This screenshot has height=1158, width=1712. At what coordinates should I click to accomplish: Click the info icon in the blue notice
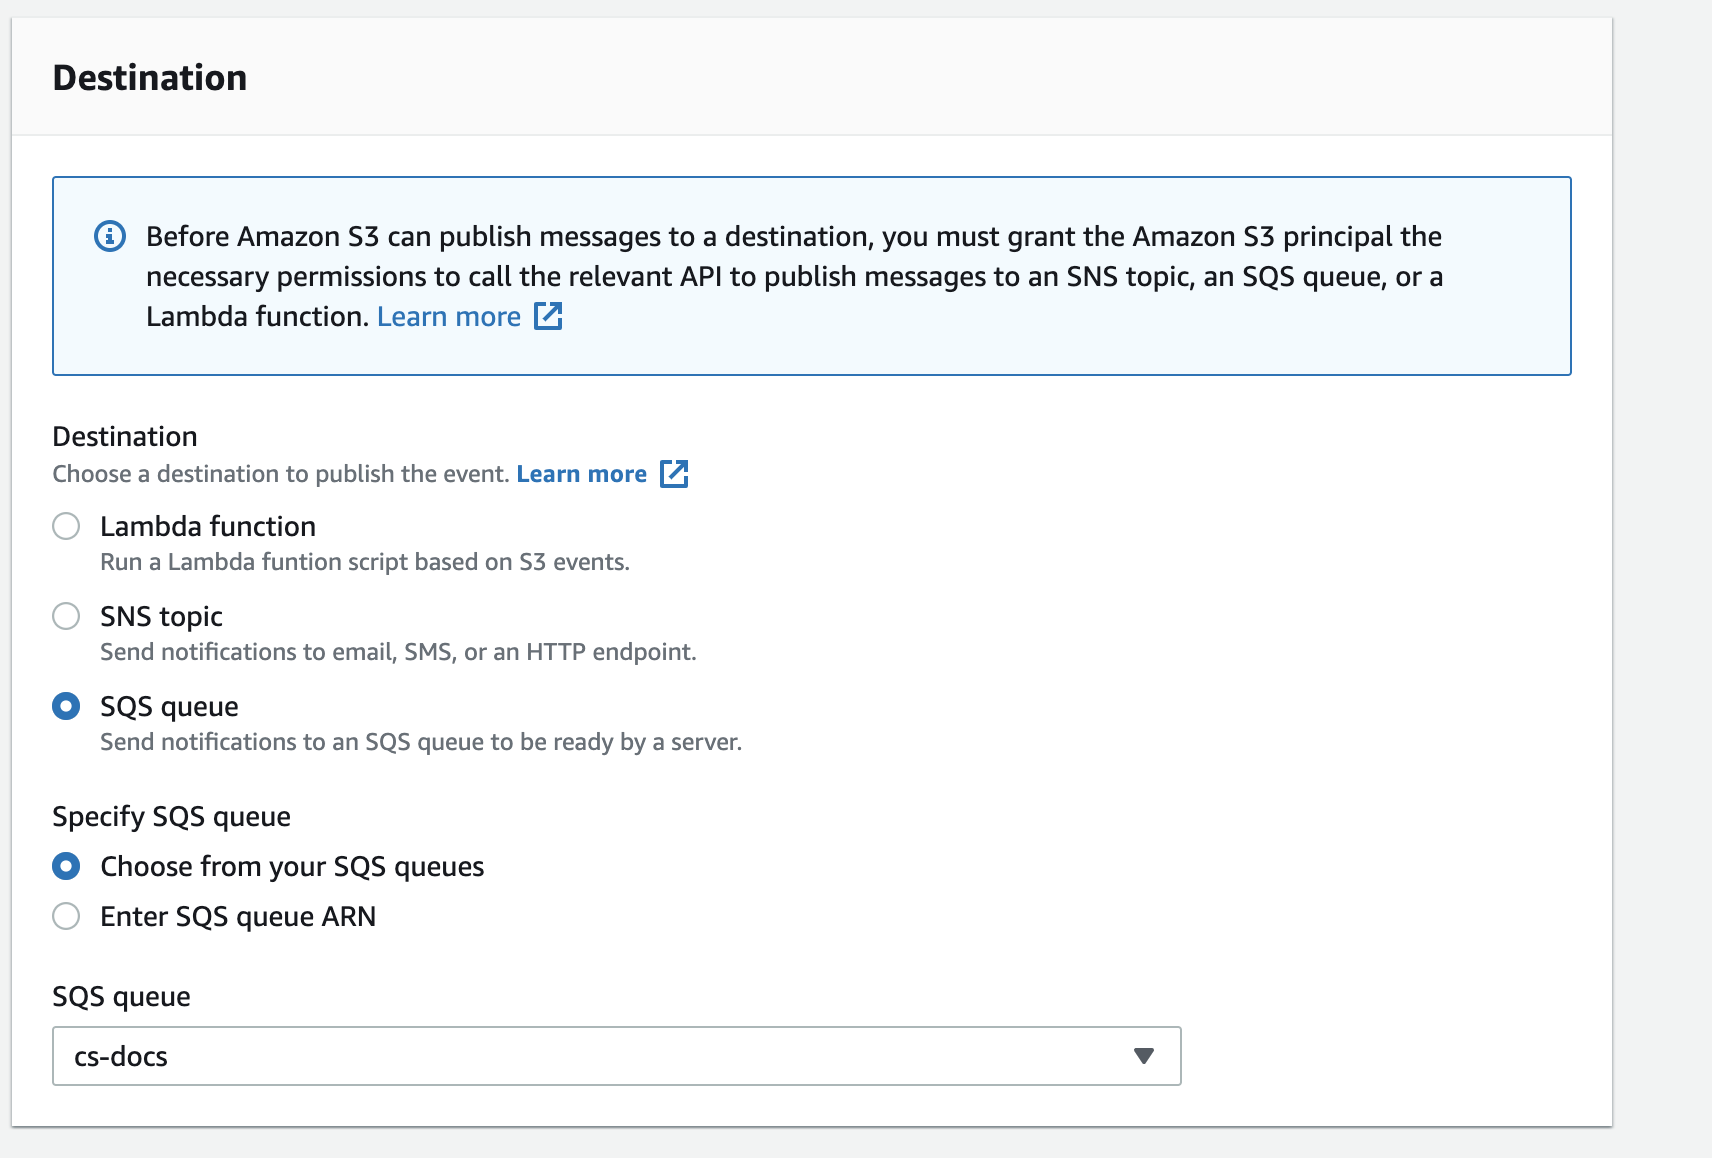[x=110, y=237]
